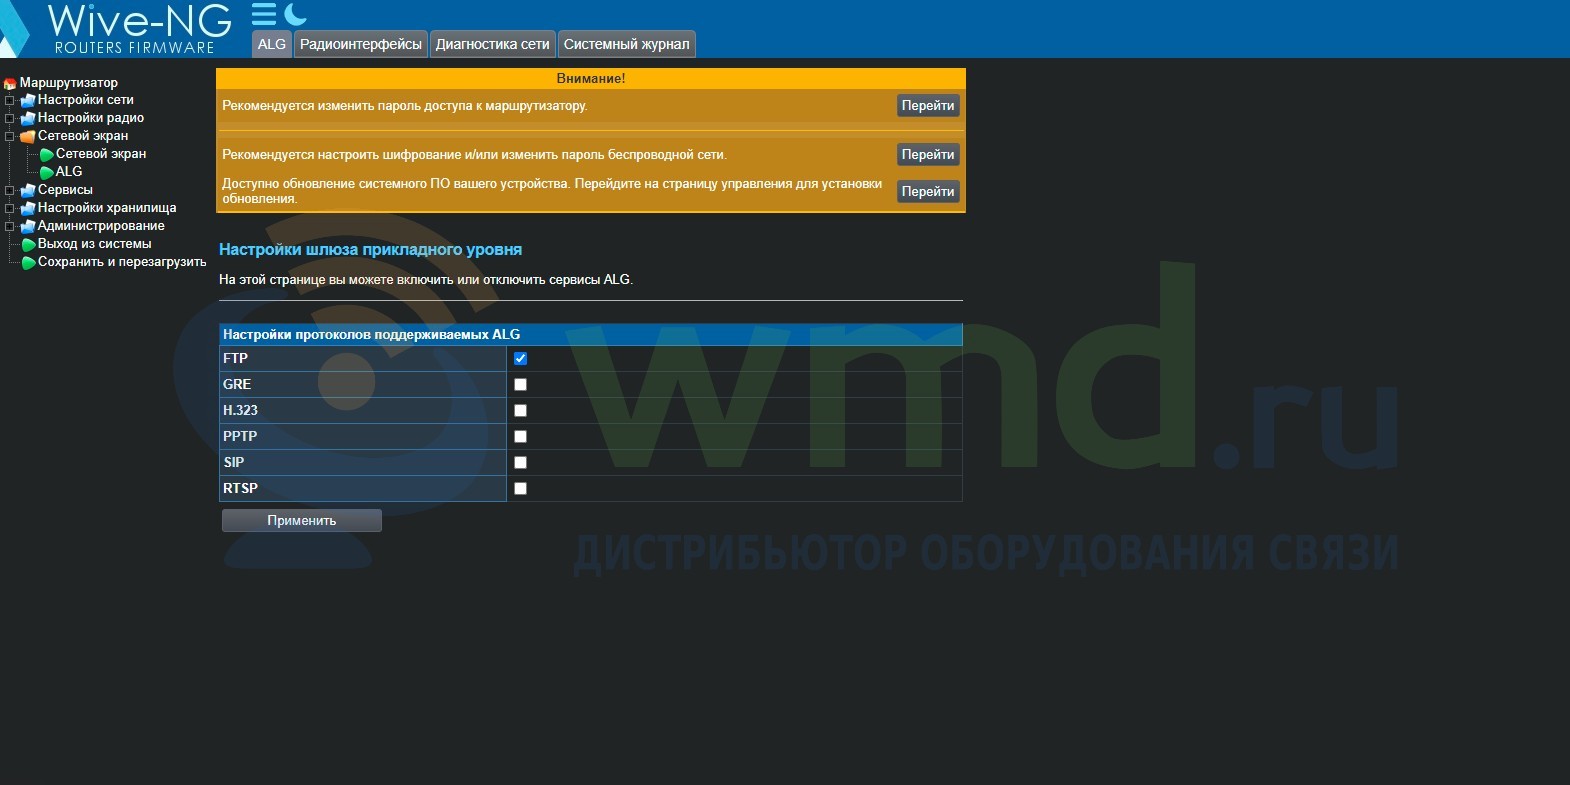
Task: Expand the Настройки сети tree node
Action: (10, 100)
